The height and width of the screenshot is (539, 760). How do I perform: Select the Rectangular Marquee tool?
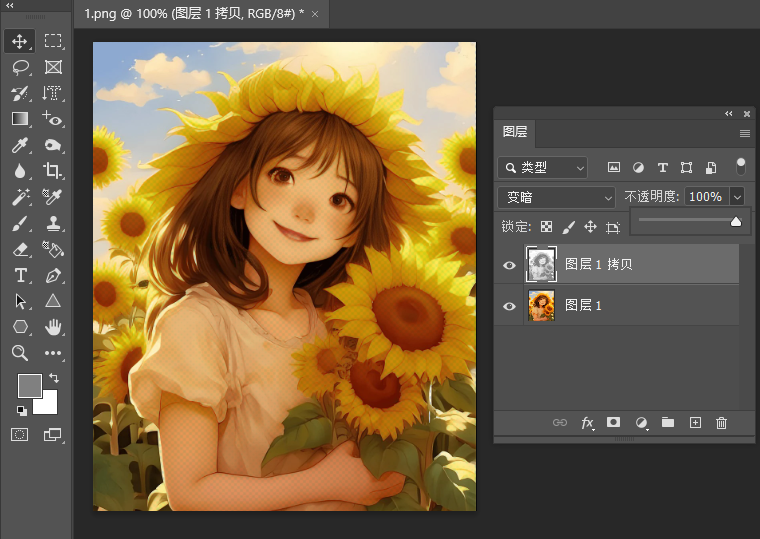coord(53,41)
